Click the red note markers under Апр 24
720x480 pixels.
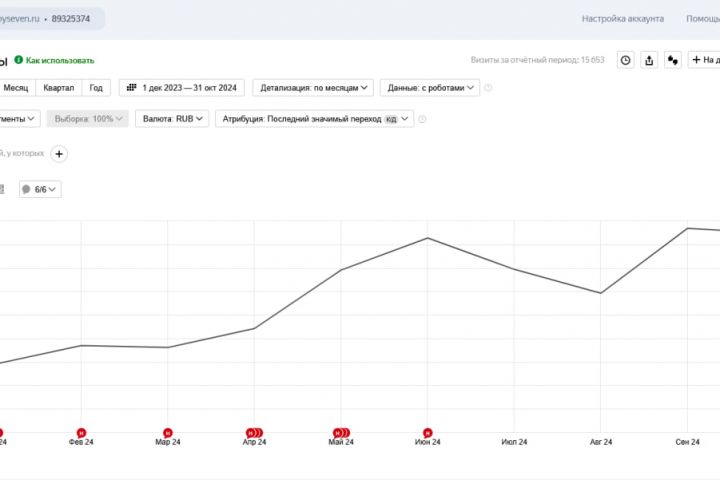tap(254, 433)
